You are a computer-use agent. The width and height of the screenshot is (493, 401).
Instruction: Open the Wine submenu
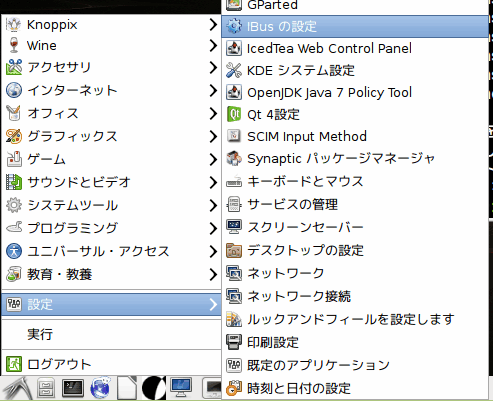111,46
